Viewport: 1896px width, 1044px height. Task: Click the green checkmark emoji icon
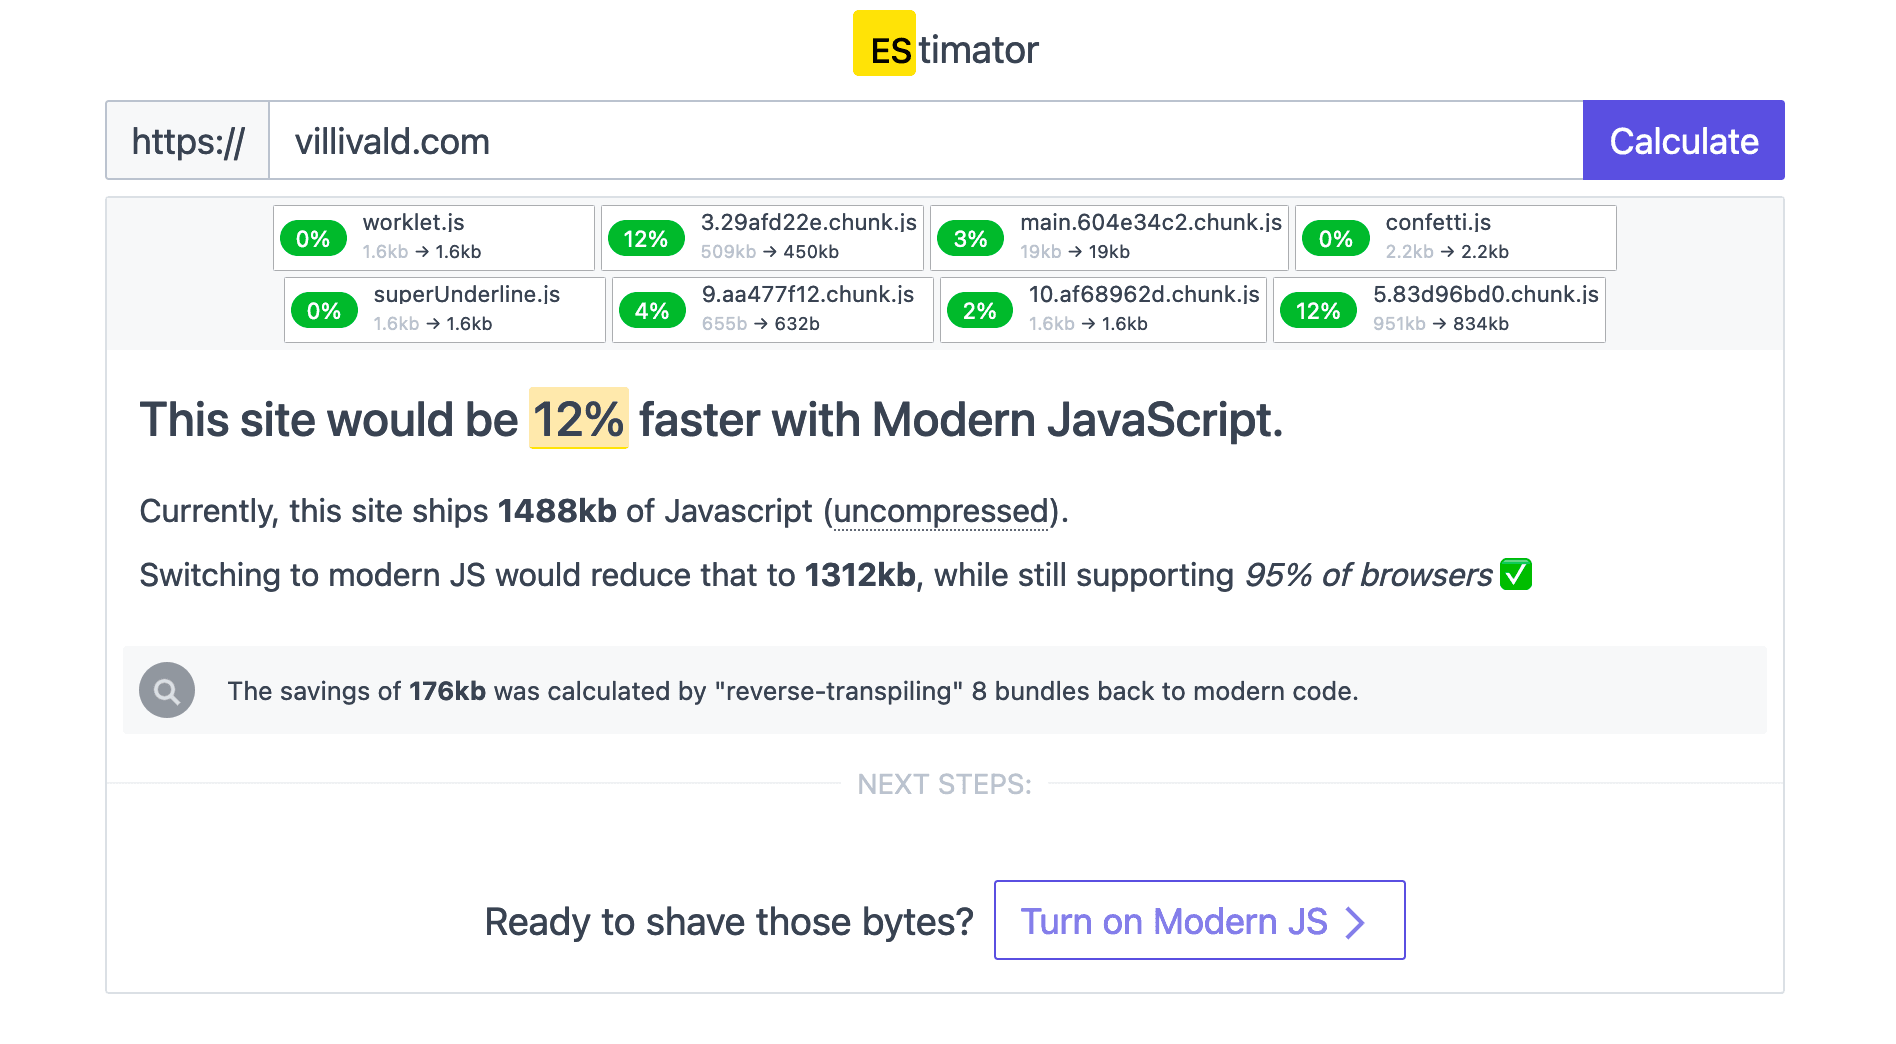pos(1516,575)
